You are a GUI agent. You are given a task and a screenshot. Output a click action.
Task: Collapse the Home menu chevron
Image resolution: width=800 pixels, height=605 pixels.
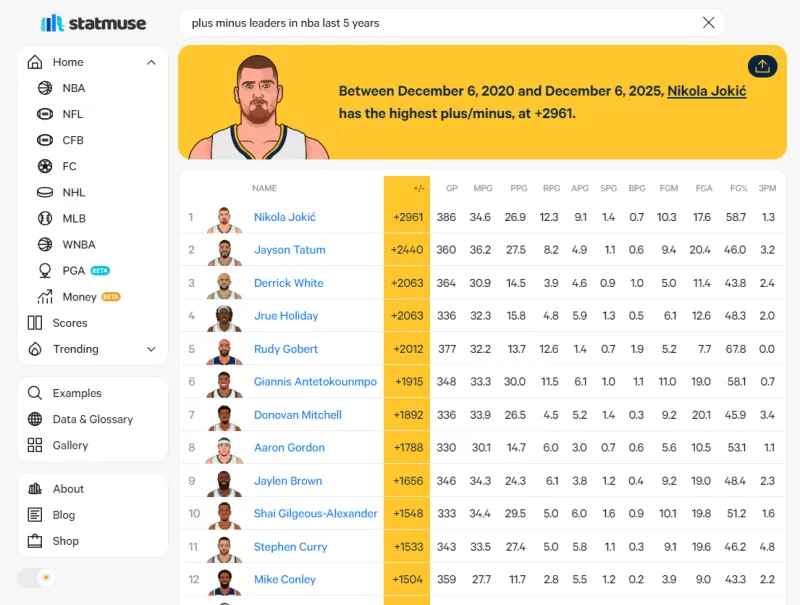(x=151, y=62)
